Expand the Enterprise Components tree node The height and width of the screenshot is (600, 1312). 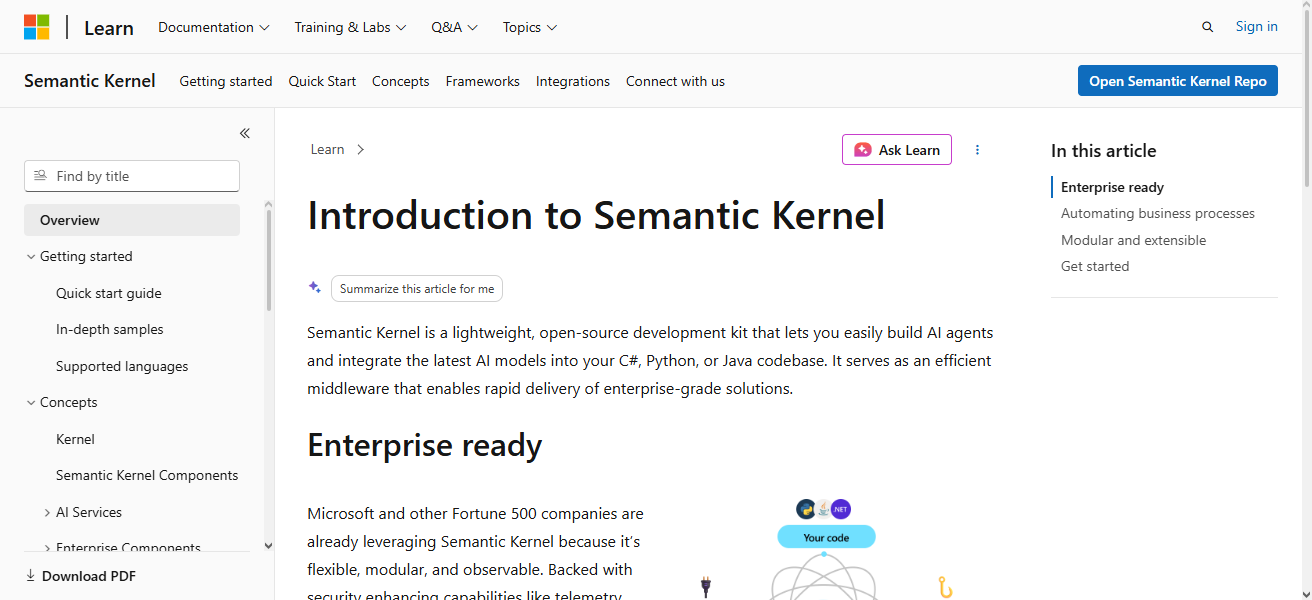point(47,548)
